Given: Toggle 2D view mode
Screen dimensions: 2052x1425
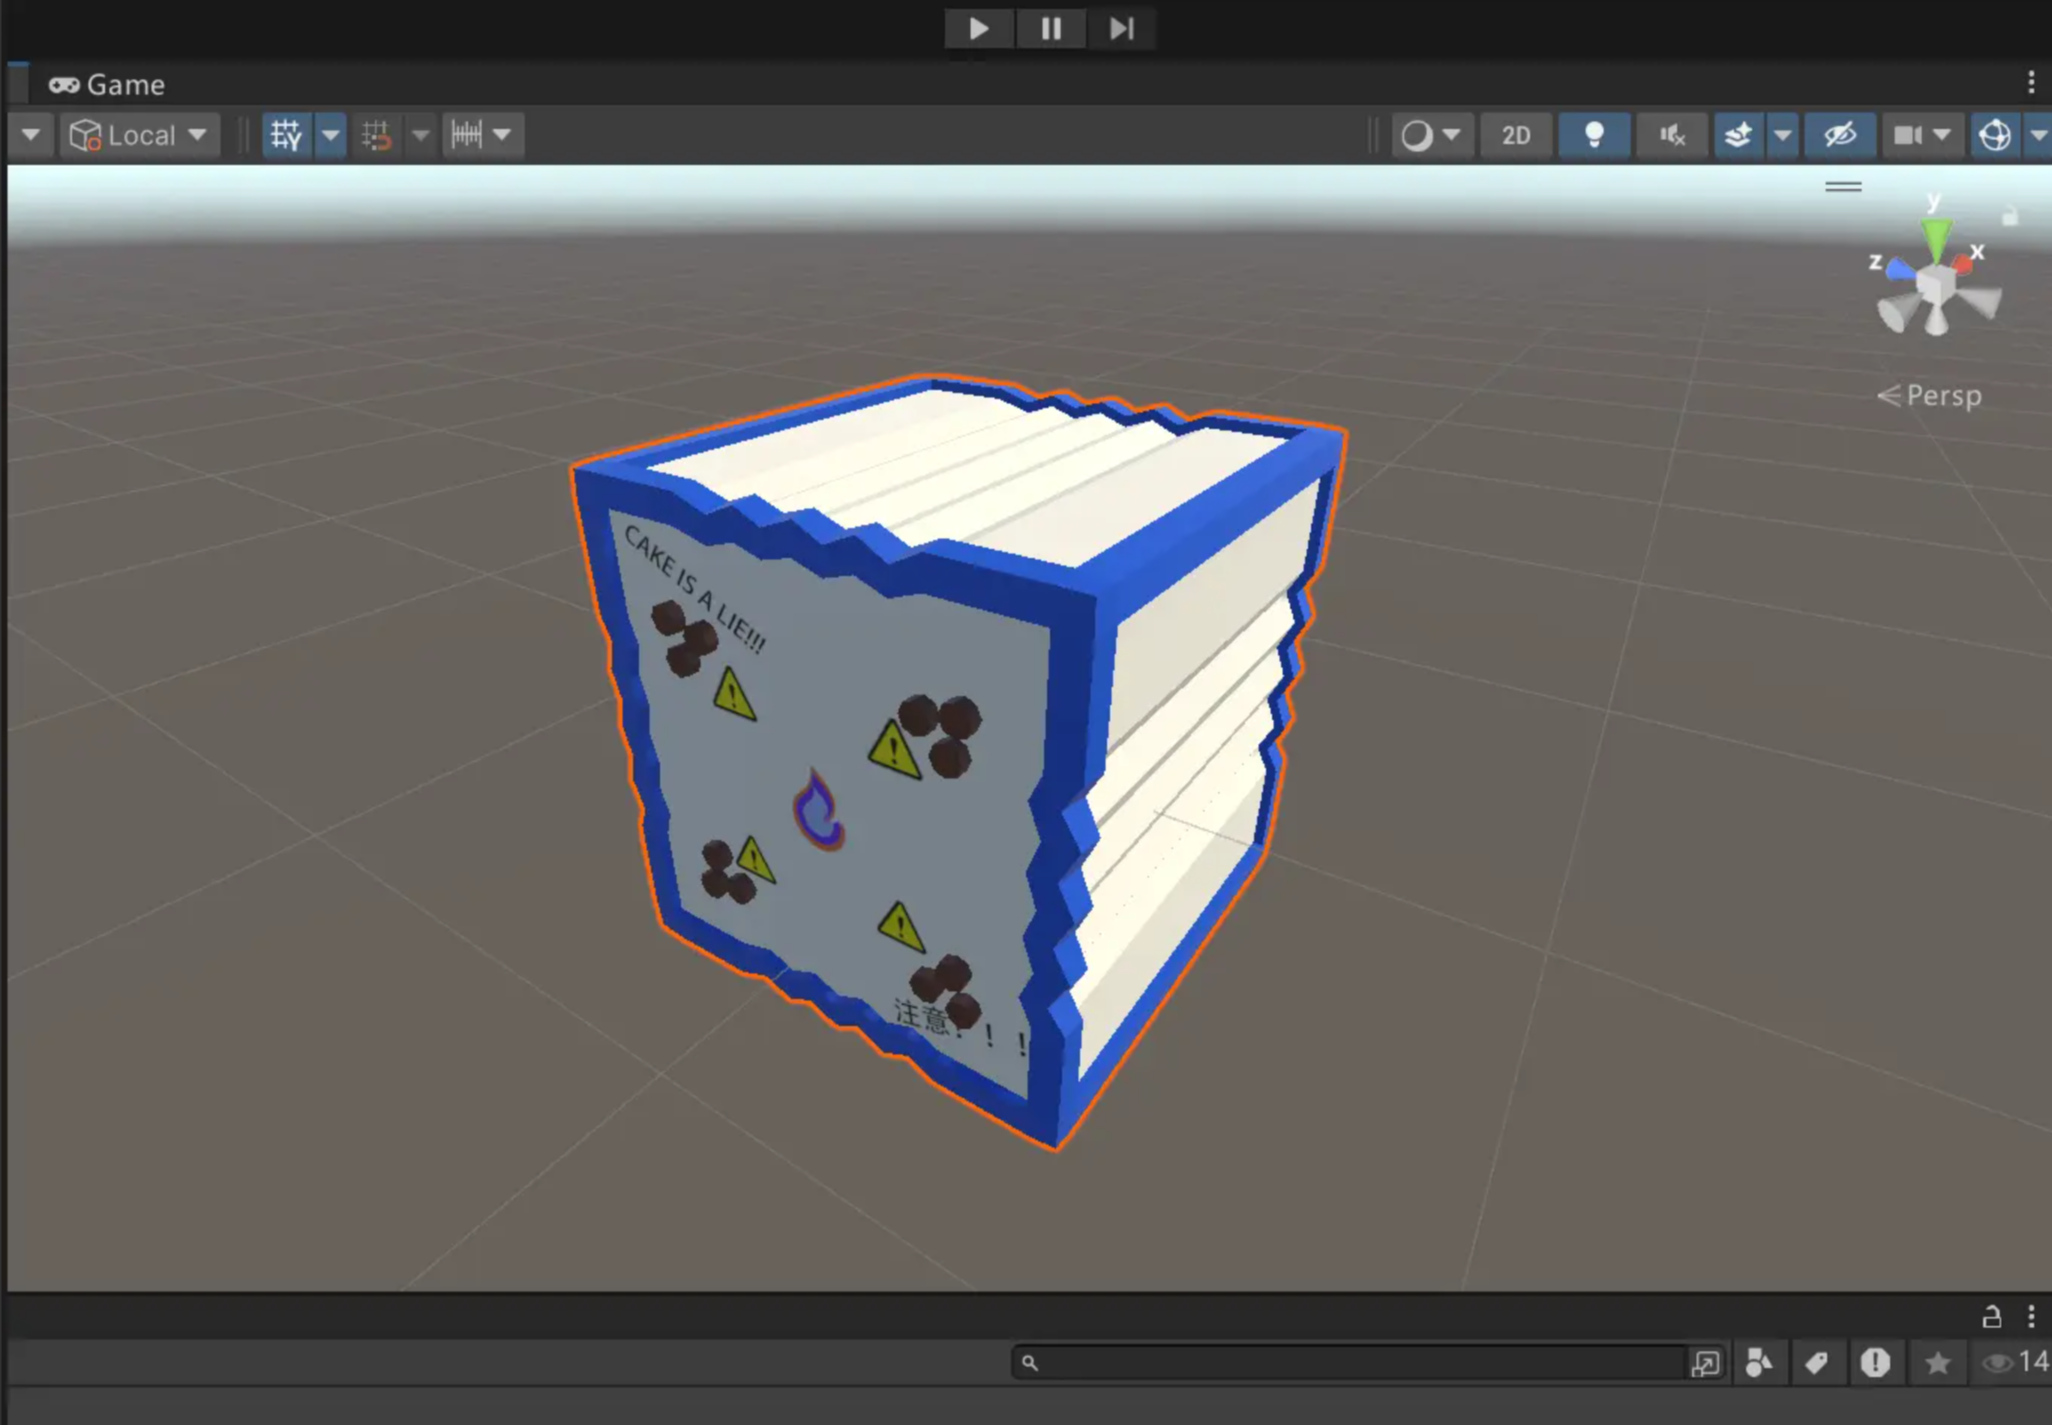Looking at the screenshot, I should coord(1515,135).
